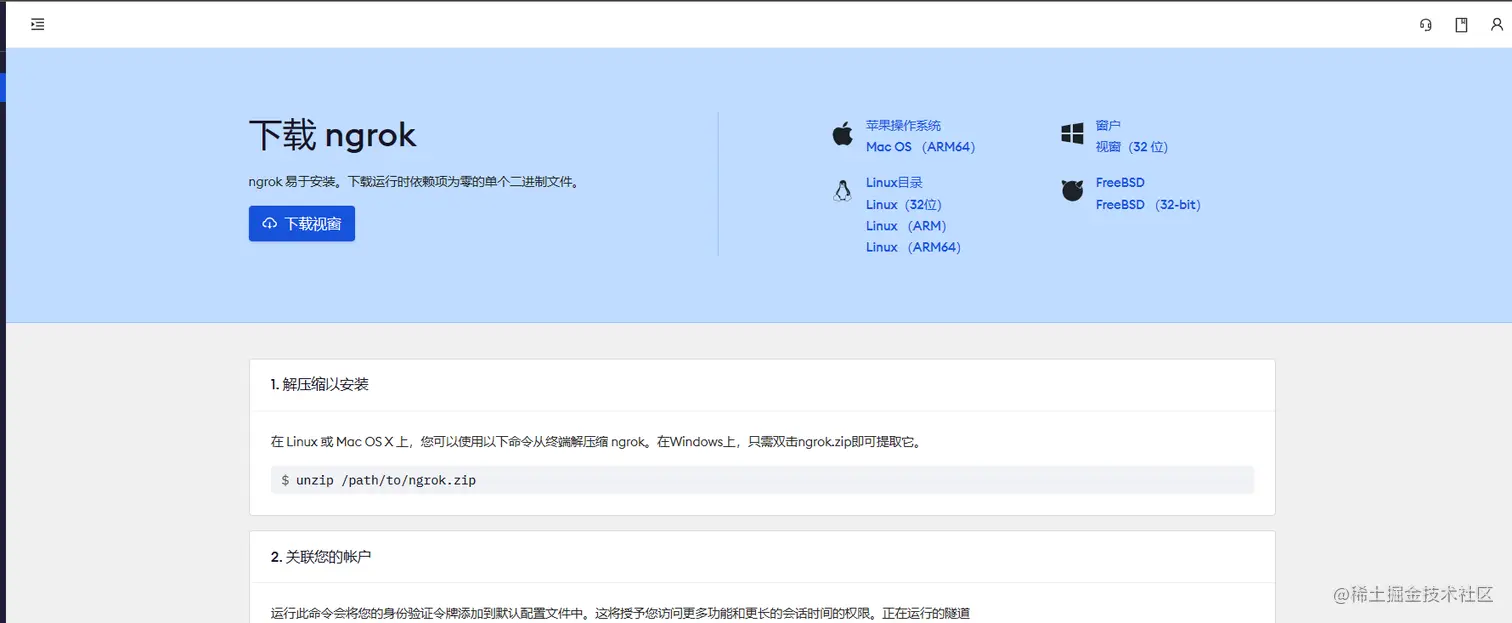
Task: Click the ngrok 易于安装 description text
Action: (414, 183)
